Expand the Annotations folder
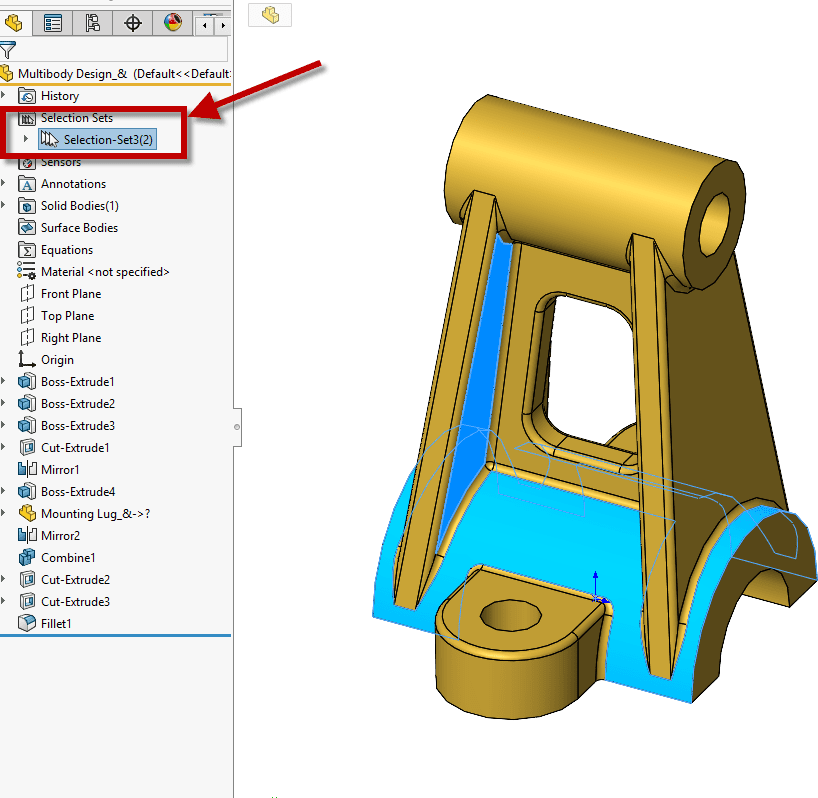Image resolution: width=818 pixels, height=798 pixels. click(x=4, y=183)
